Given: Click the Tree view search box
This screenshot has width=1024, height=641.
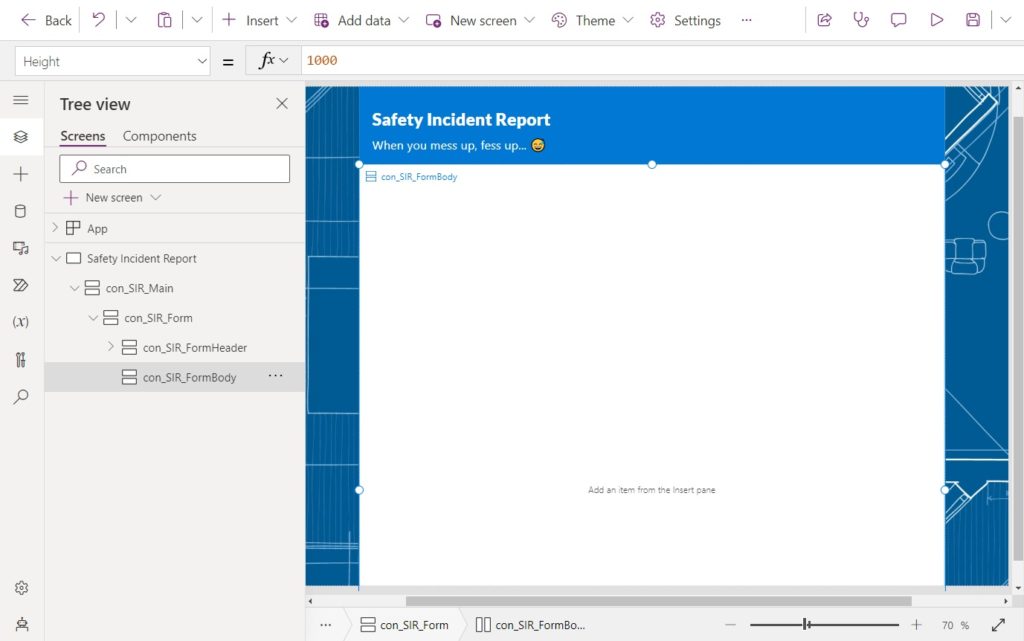Looking at the screenshot, I should click(174, 168).
